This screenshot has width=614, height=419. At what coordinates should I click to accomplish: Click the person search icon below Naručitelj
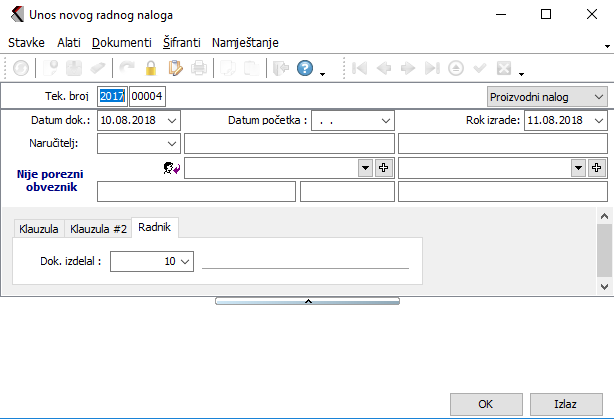pyautogui.click(x=172, y=168)
